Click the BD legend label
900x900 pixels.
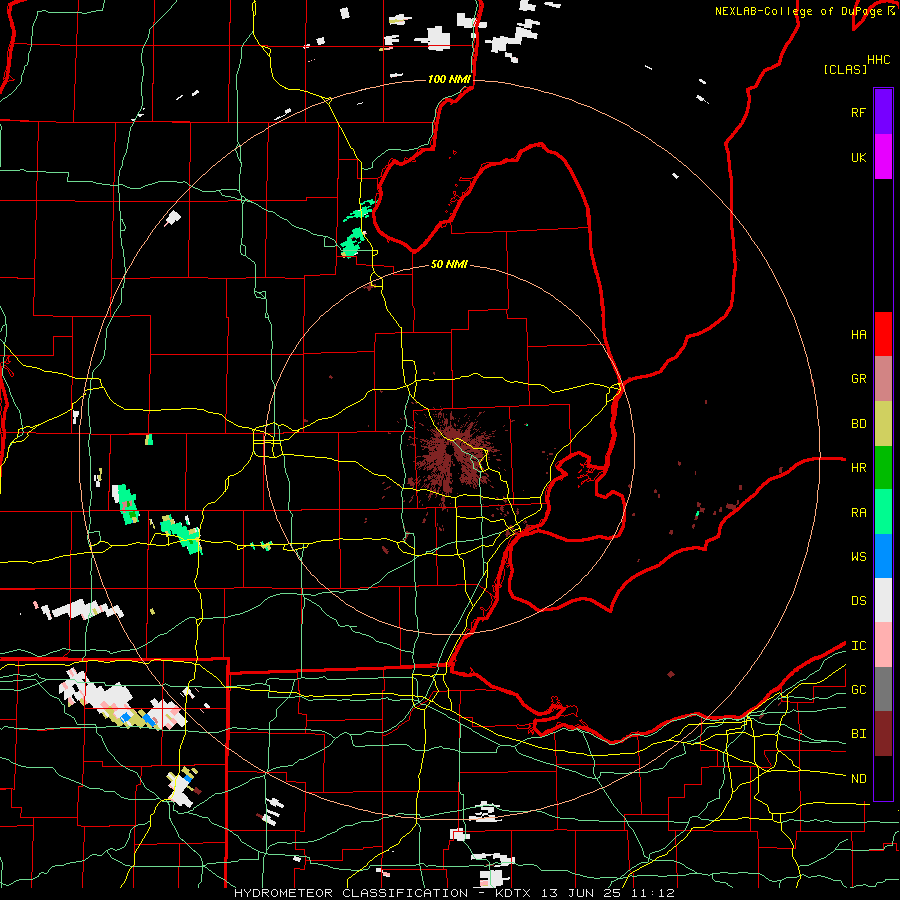858,424
